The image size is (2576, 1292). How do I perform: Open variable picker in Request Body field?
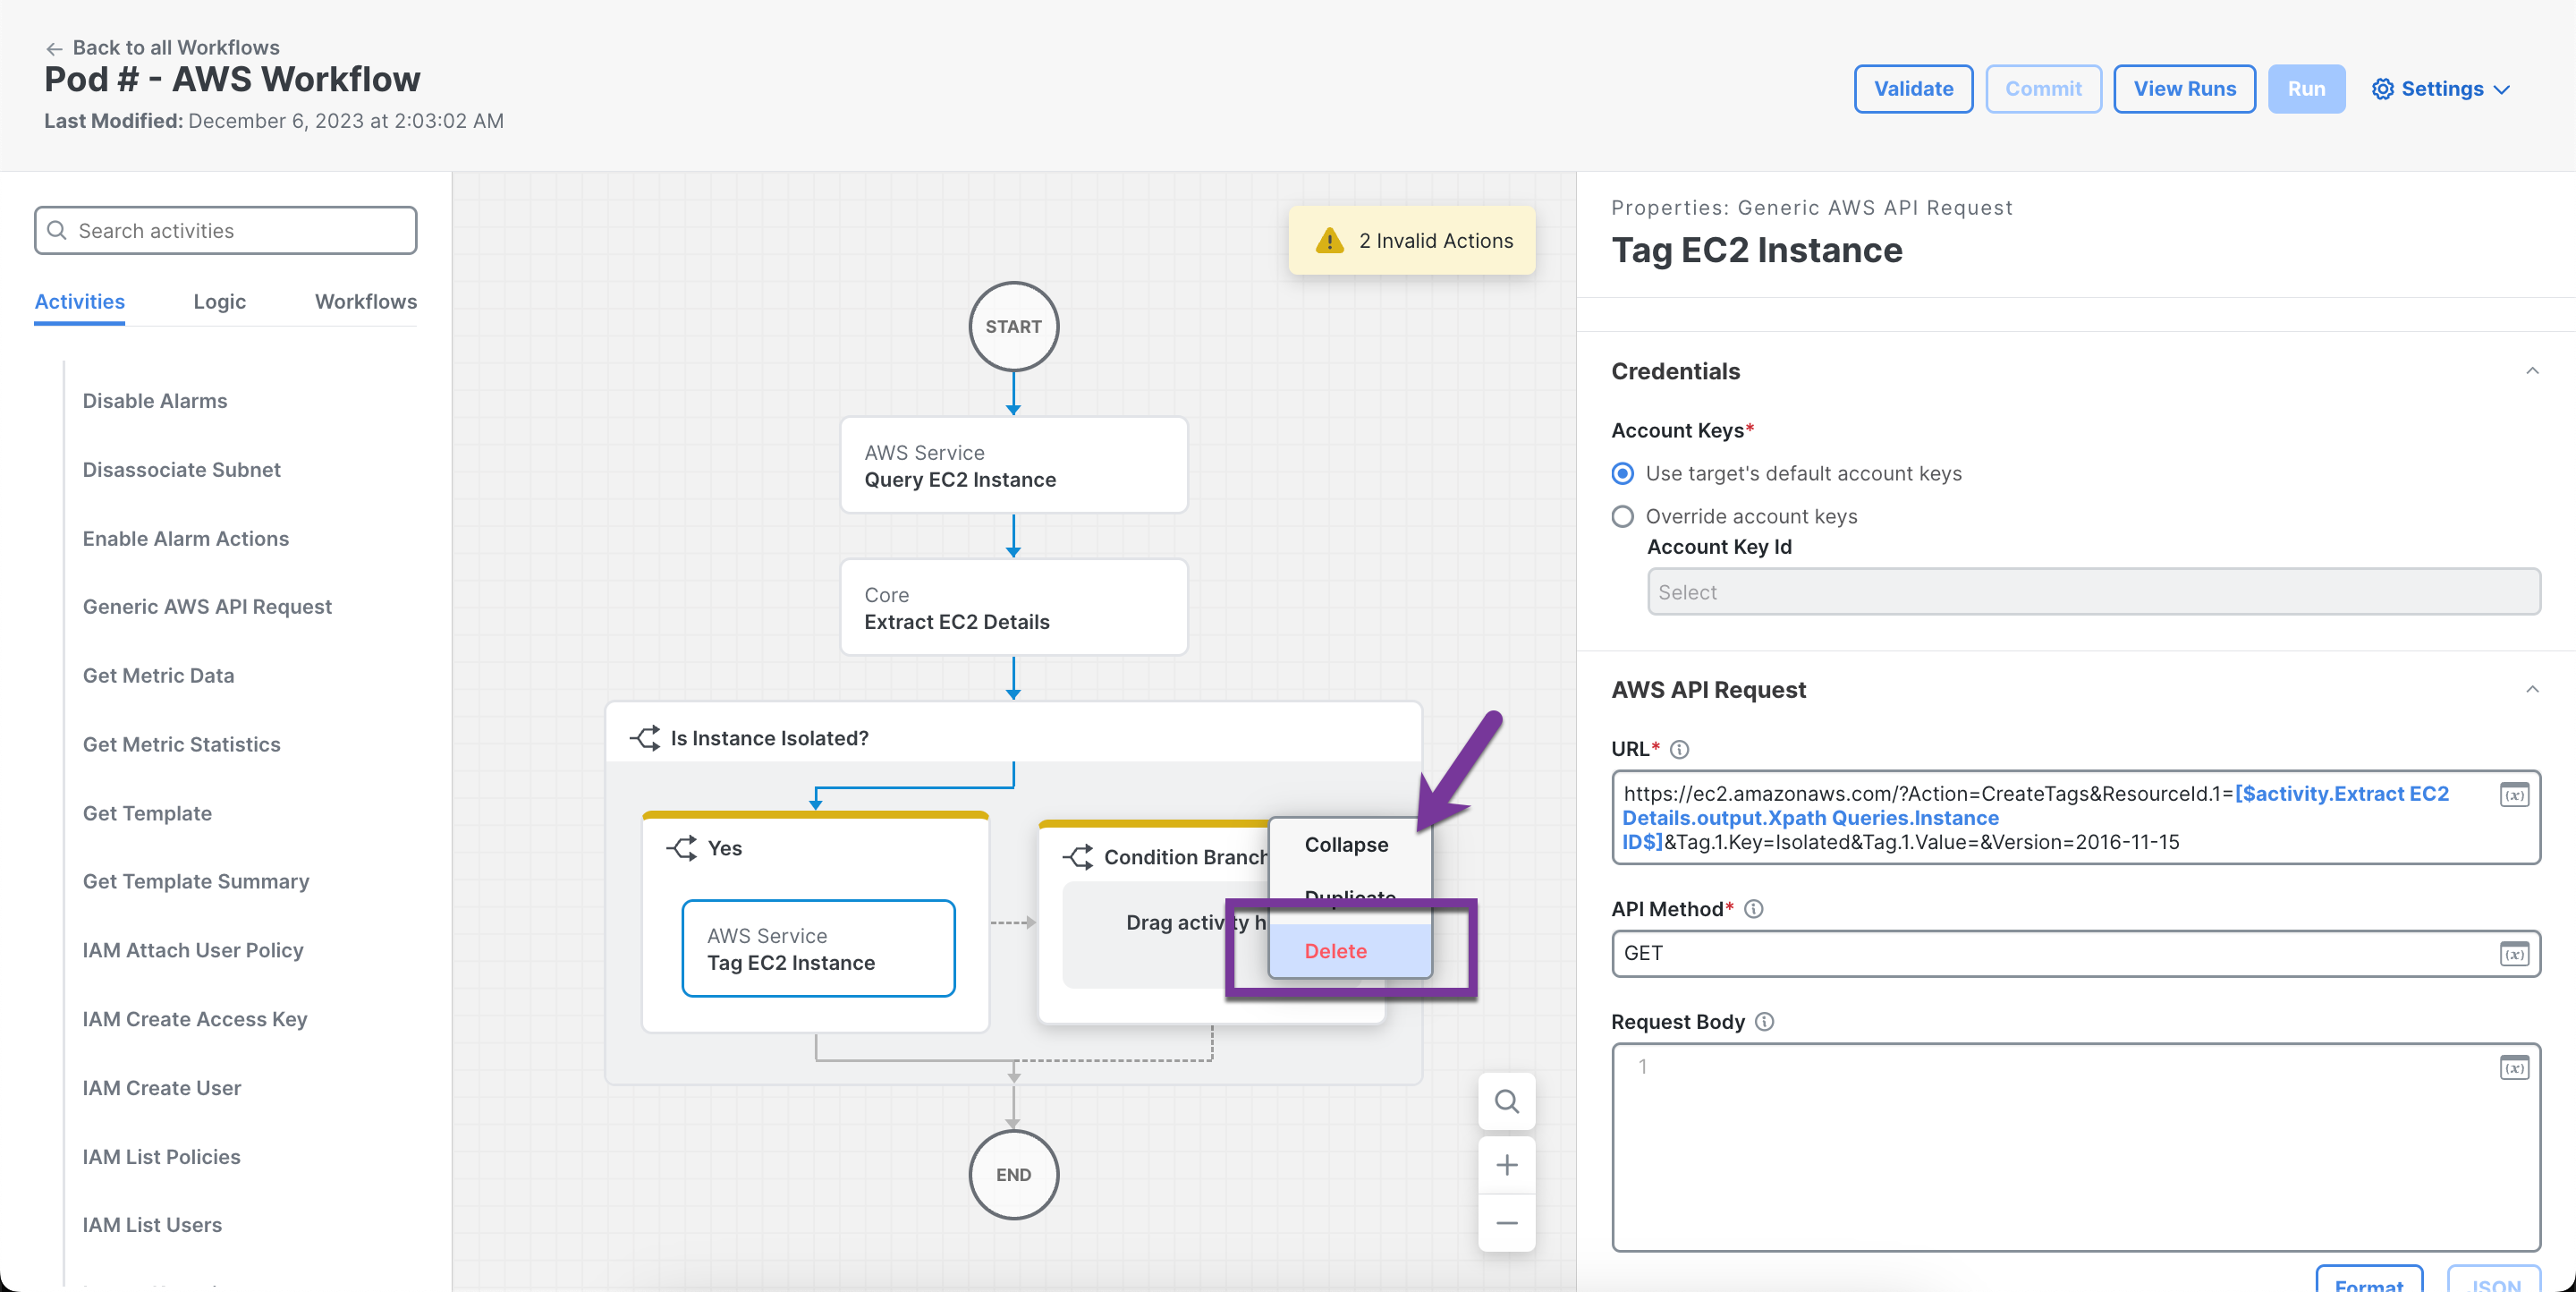(x=2514, y=1068)
